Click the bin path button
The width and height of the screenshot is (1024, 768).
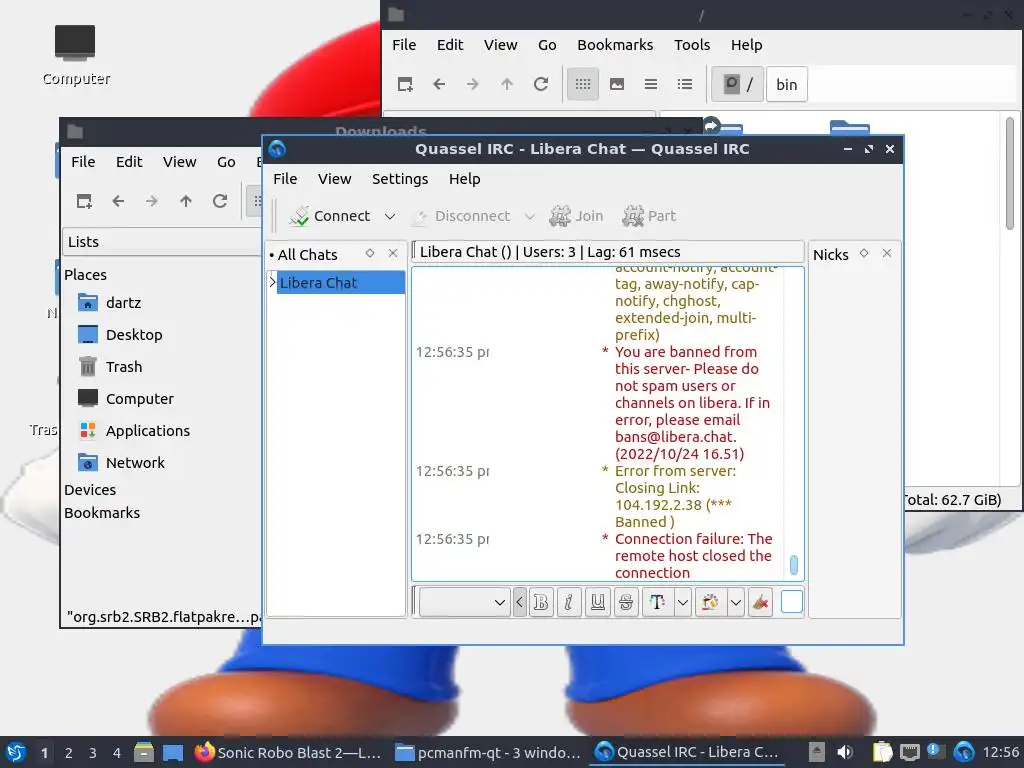[x=786, y=84]
